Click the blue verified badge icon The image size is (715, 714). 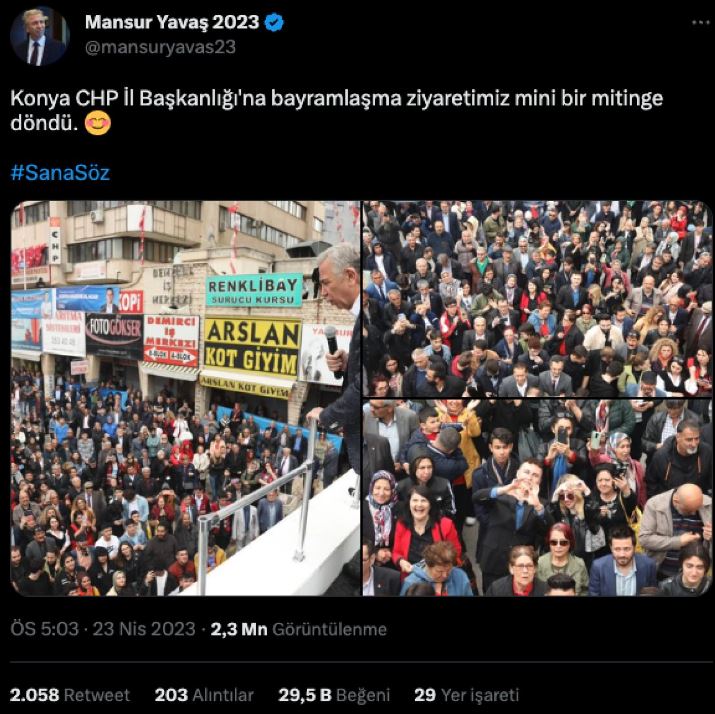pyautogui.click(x=274, y=22)
